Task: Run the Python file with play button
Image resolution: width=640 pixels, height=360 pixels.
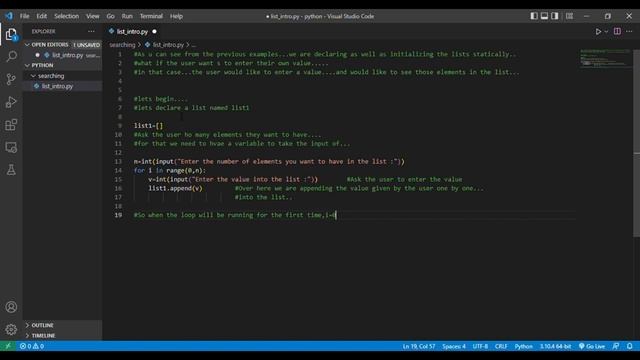Action: point(598,31)
